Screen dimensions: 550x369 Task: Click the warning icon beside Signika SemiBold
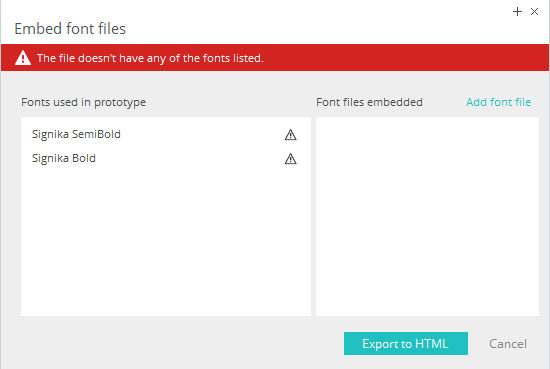(290, 134)
